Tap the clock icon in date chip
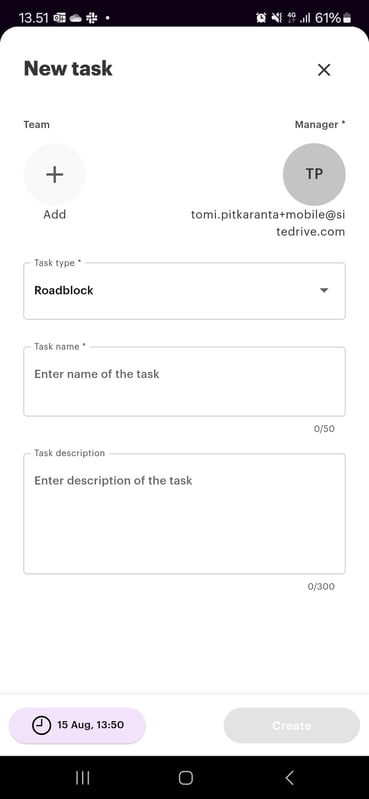369x799 pixels. 41,725
